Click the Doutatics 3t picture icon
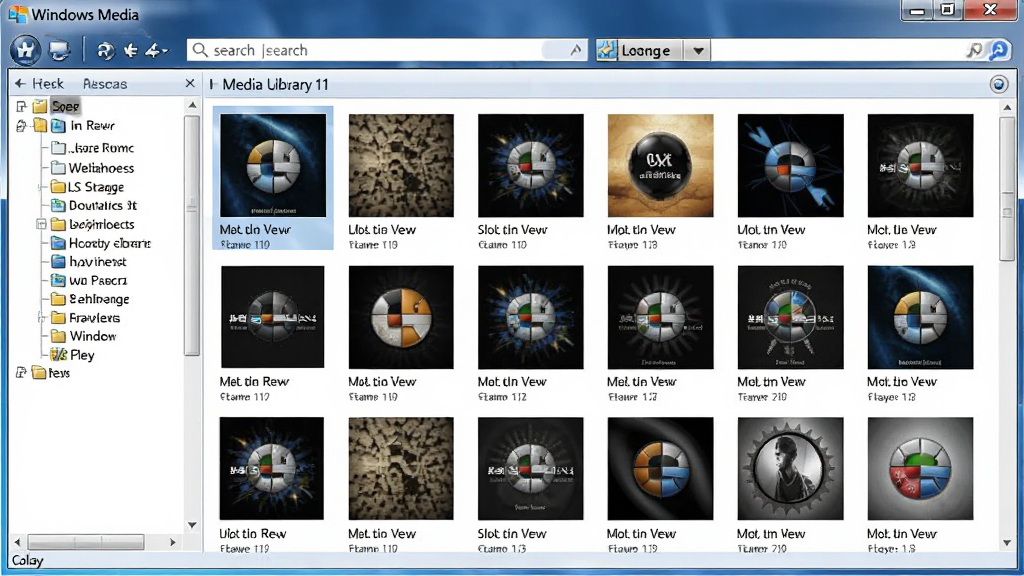The image size is (1024, 576). pyautogui.click(x=59, y=205)
